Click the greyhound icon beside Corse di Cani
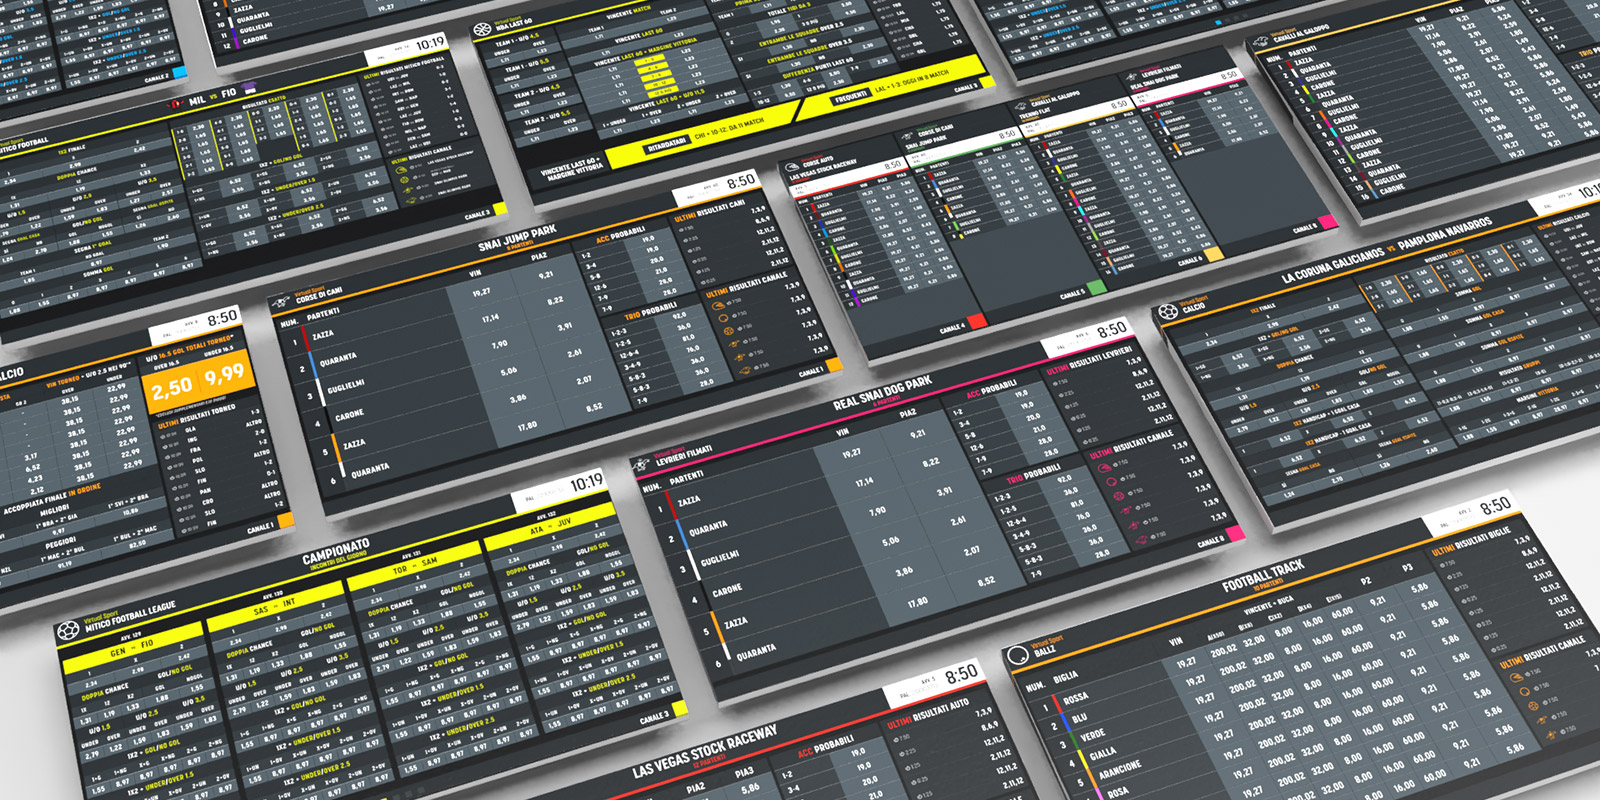1600x800 pixels. click(281, 301)
